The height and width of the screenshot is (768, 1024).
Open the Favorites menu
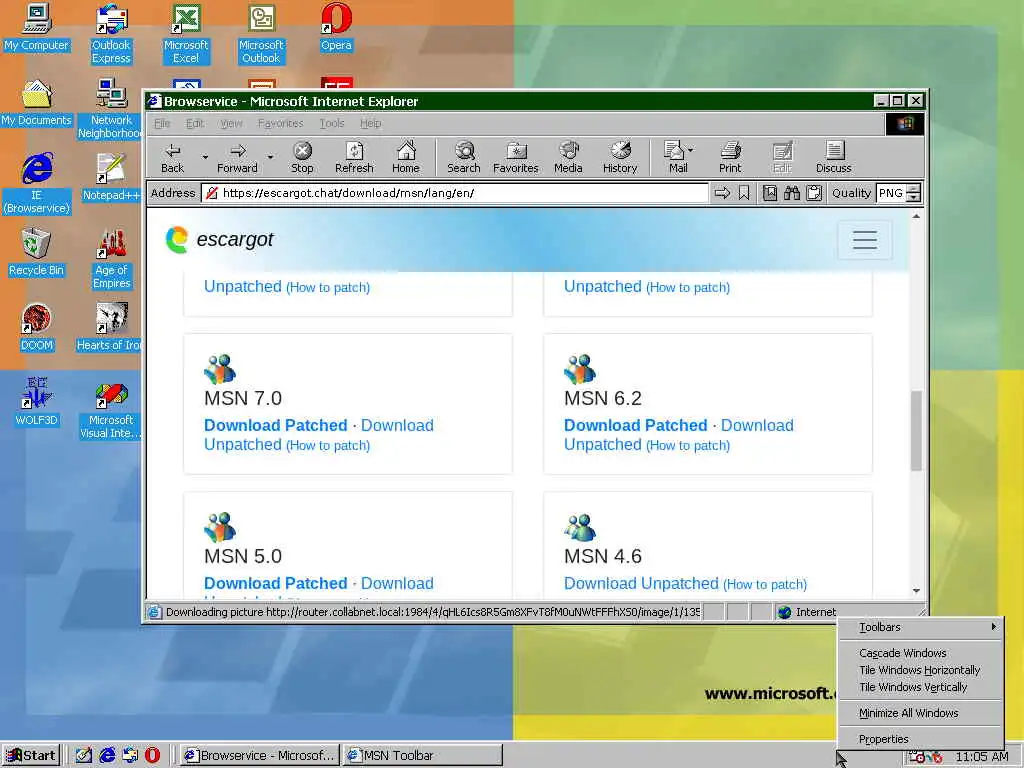pos(280,123)
